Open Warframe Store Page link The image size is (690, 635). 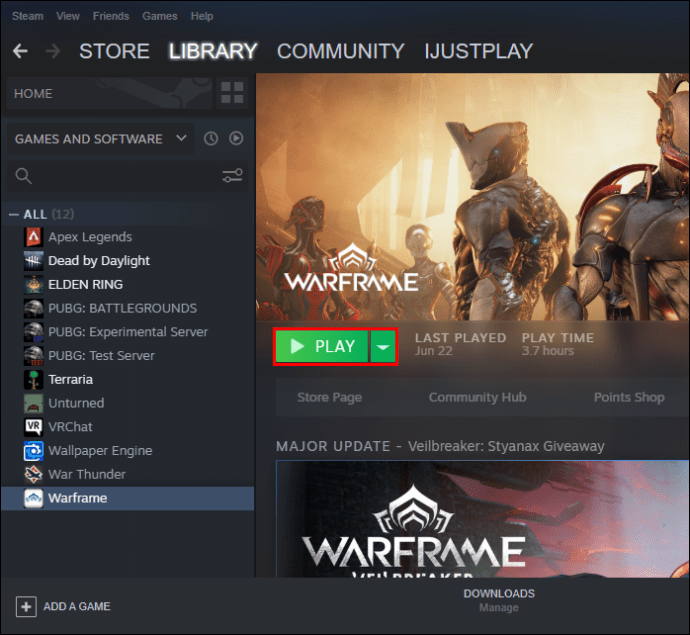[x=330, y=397]
